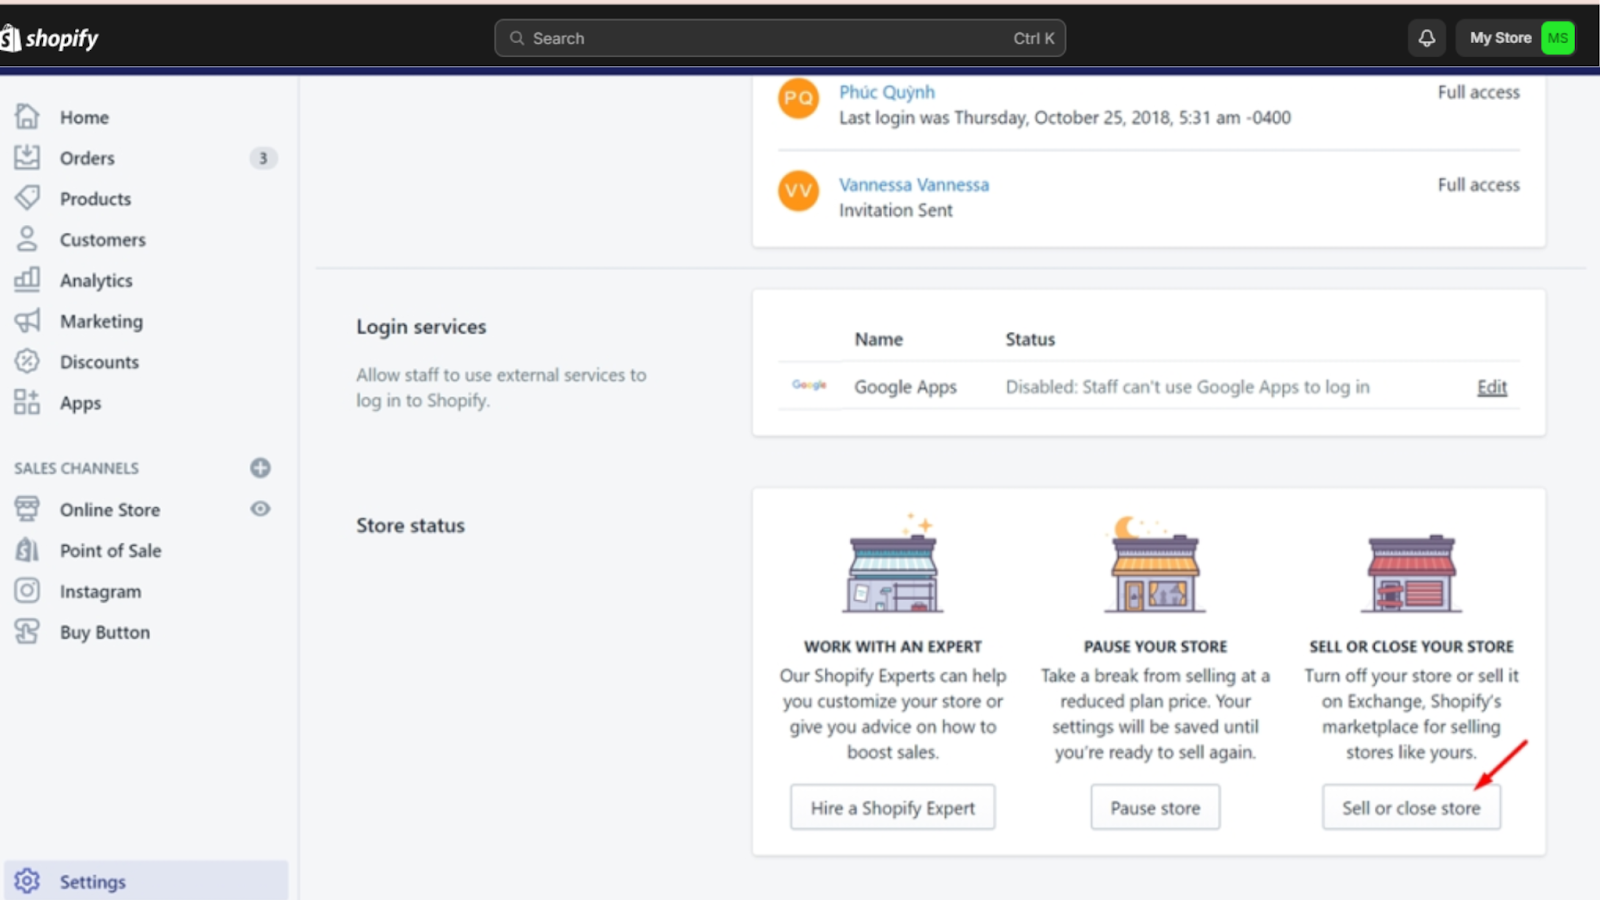The width and height of the screenshot is (1600, 900).
Task: Click the Search input field
Action: tap(780, 38)
